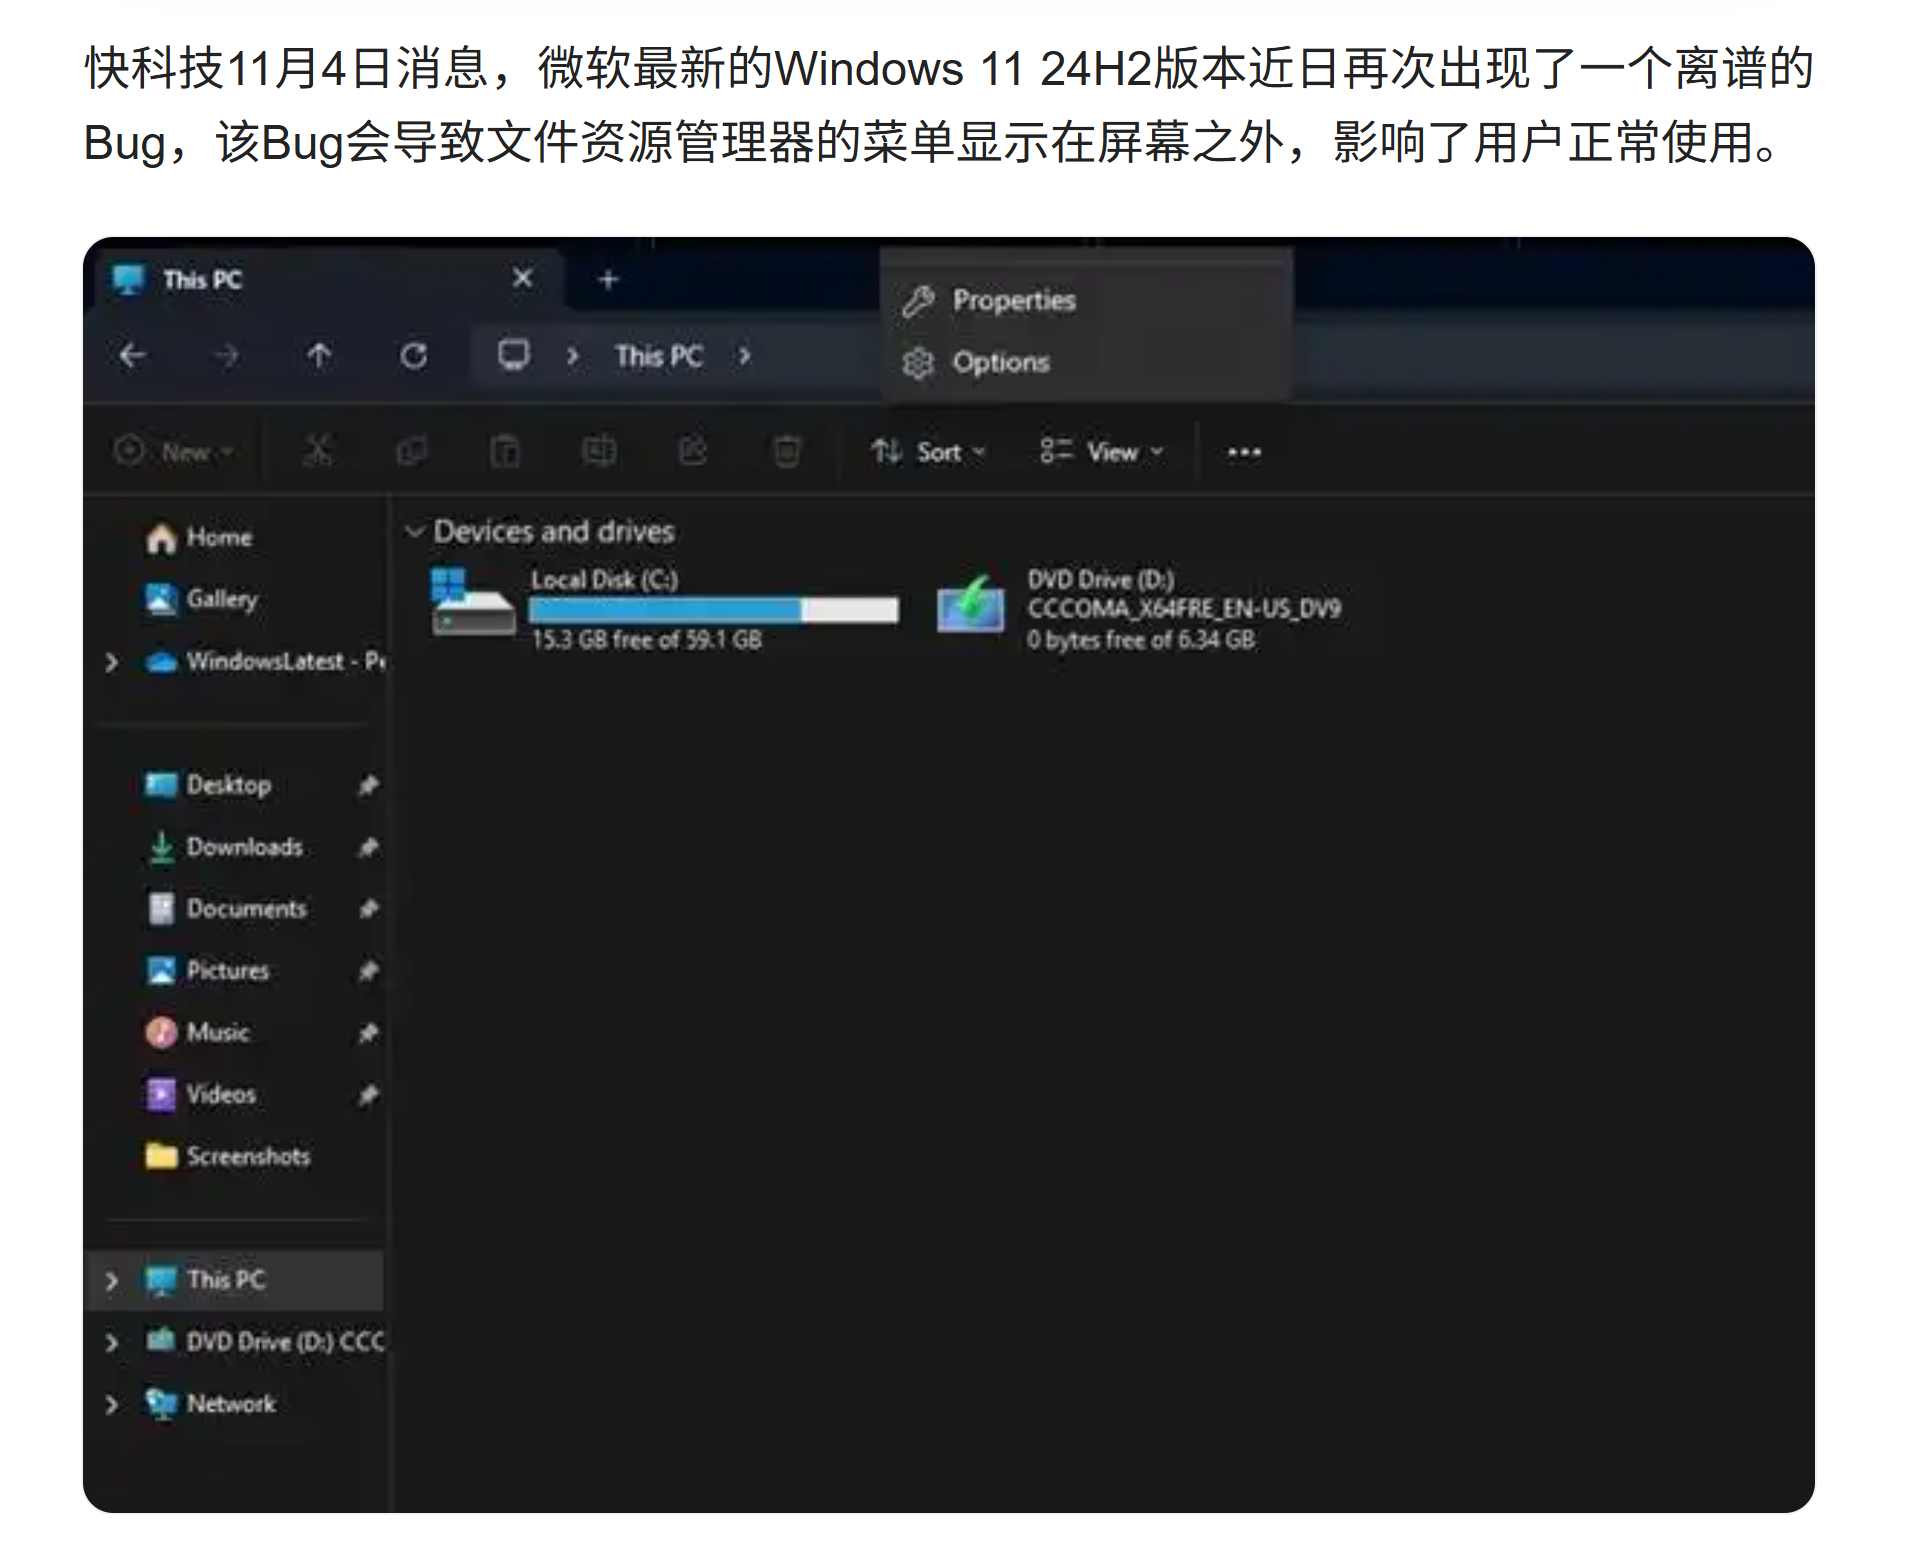Go up one folder level
Image resolution: width=1911 pixels, height=1552 pixels.
click(x=319, y=355)
